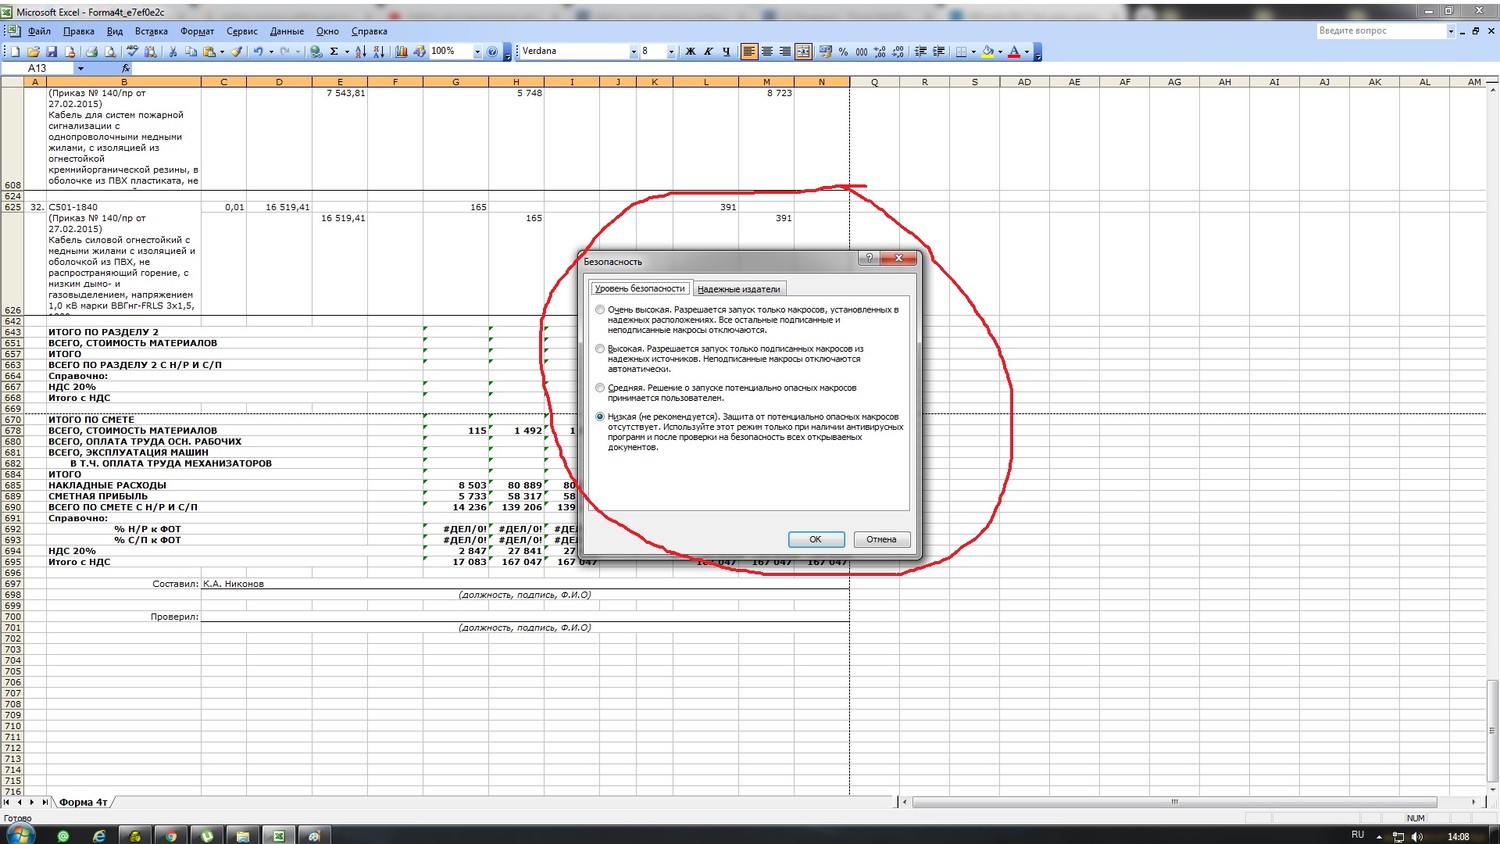Decrease decimal places
The width and height of the screenshot is (1500, 844).
click(898, 51)
